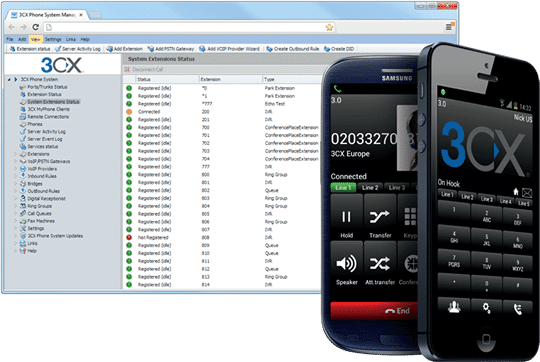Open the Settings menu
The image size is (540, 362).
point(53,39)
